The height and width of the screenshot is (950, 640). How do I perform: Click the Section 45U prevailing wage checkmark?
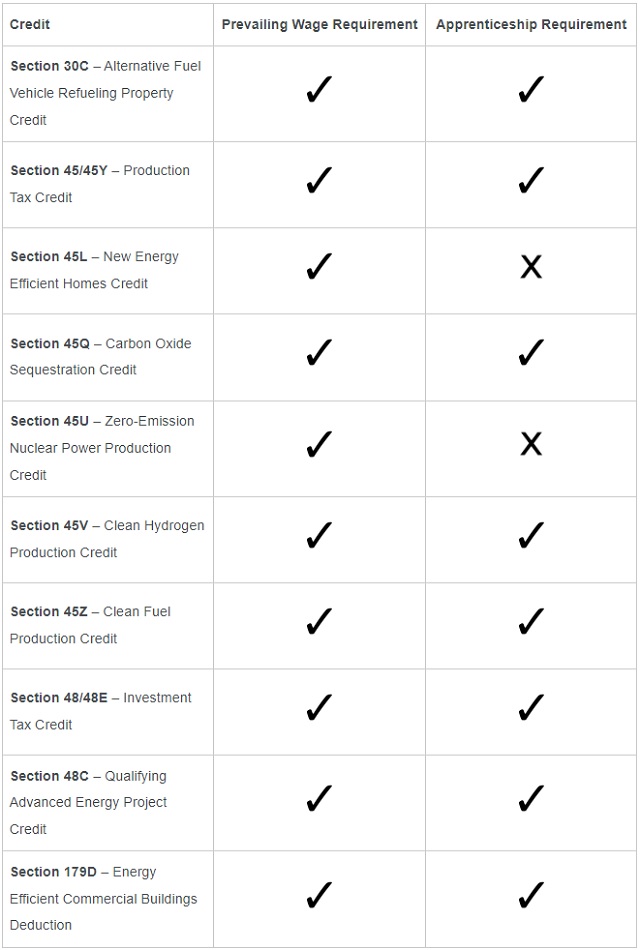319,445
